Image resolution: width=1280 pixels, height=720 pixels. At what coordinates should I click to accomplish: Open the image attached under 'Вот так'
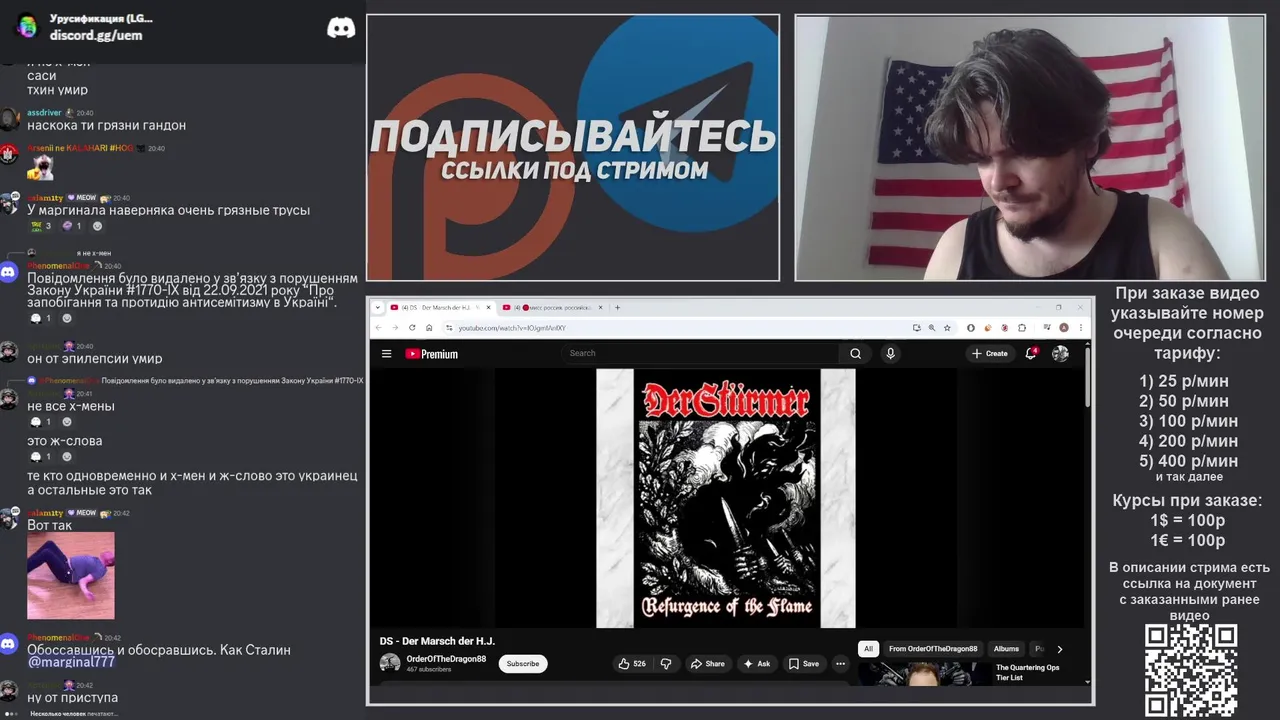[71, 575]
